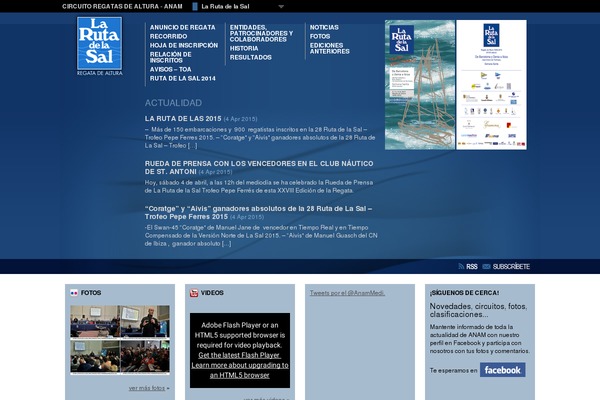
Task: Go to RECORRIDO page
Action: pos(168,36)
